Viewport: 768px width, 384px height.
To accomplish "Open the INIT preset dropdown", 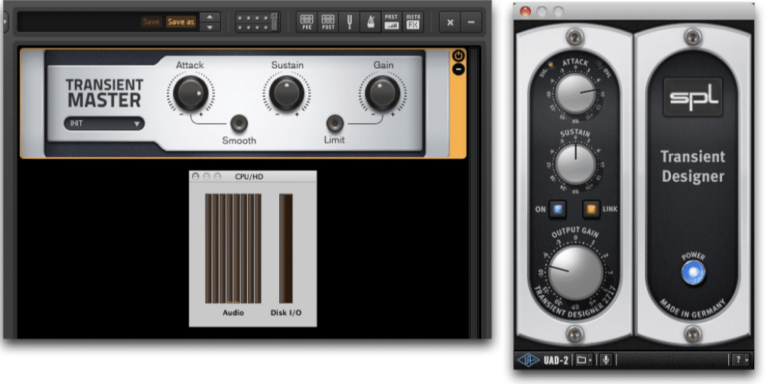I will tap(104, 123).
